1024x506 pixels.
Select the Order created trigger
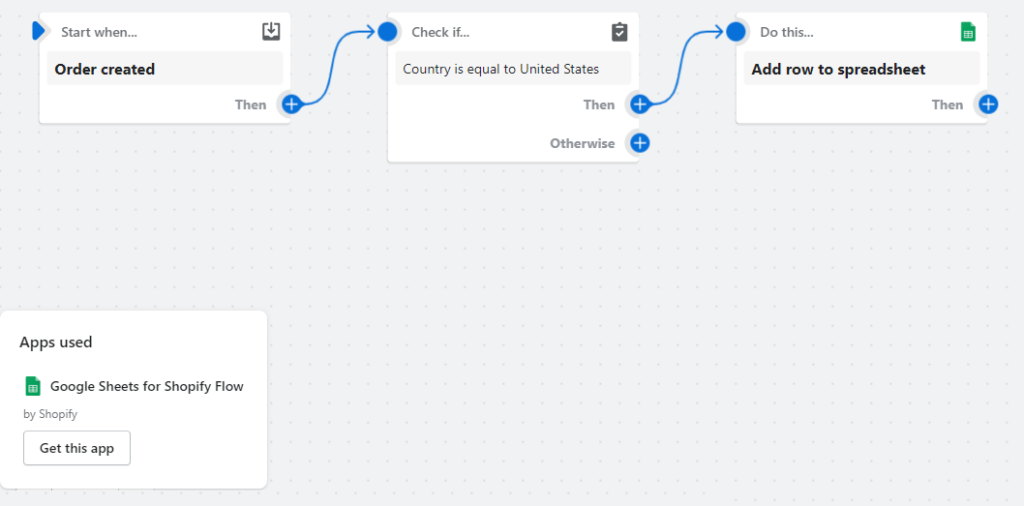click(165, 69)
